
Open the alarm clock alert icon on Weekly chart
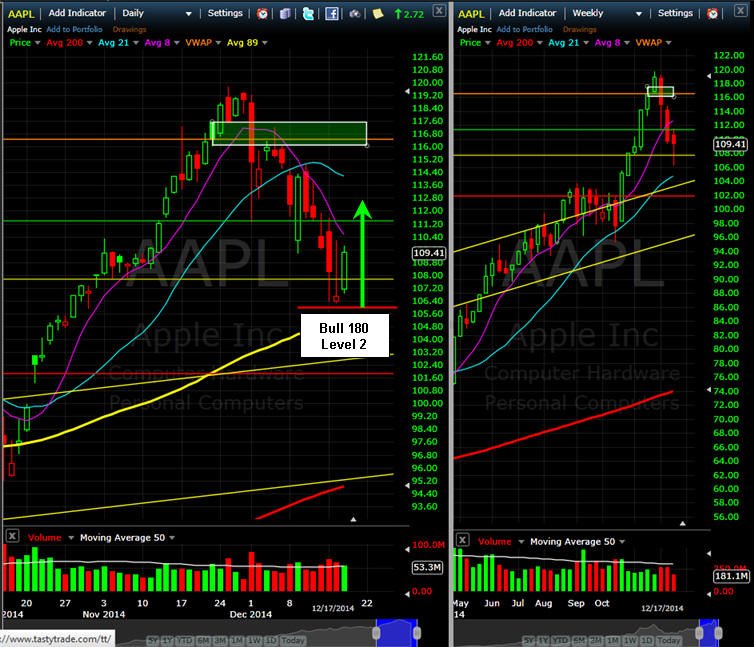[x=712, y=13]
